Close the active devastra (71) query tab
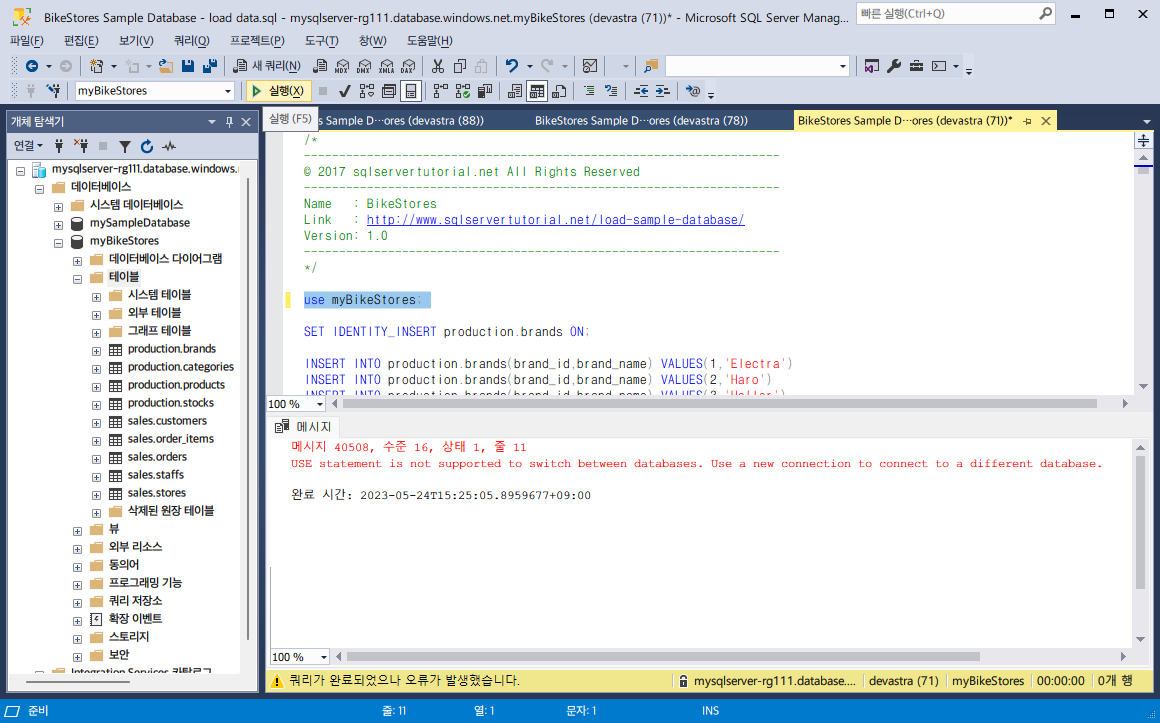 1046,121
